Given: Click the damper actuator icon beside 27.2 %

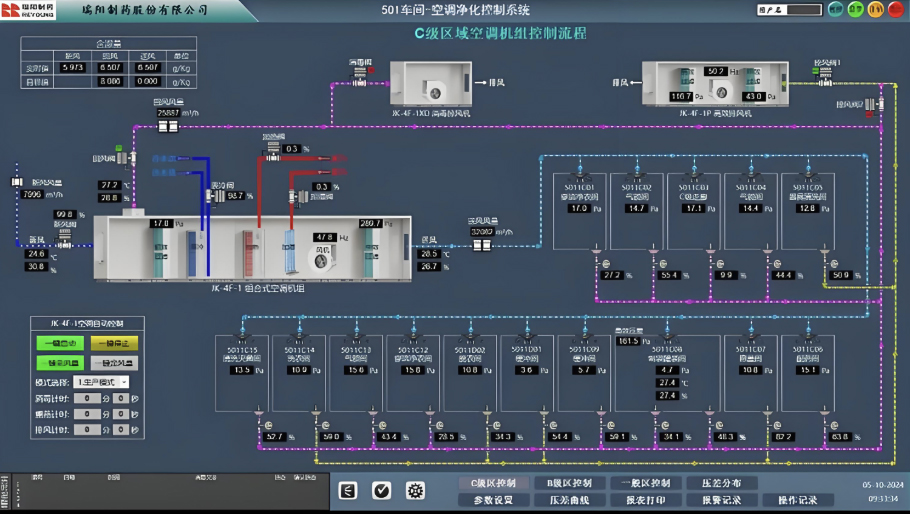Looking at the screenshot, I should [x=605, y=264].
